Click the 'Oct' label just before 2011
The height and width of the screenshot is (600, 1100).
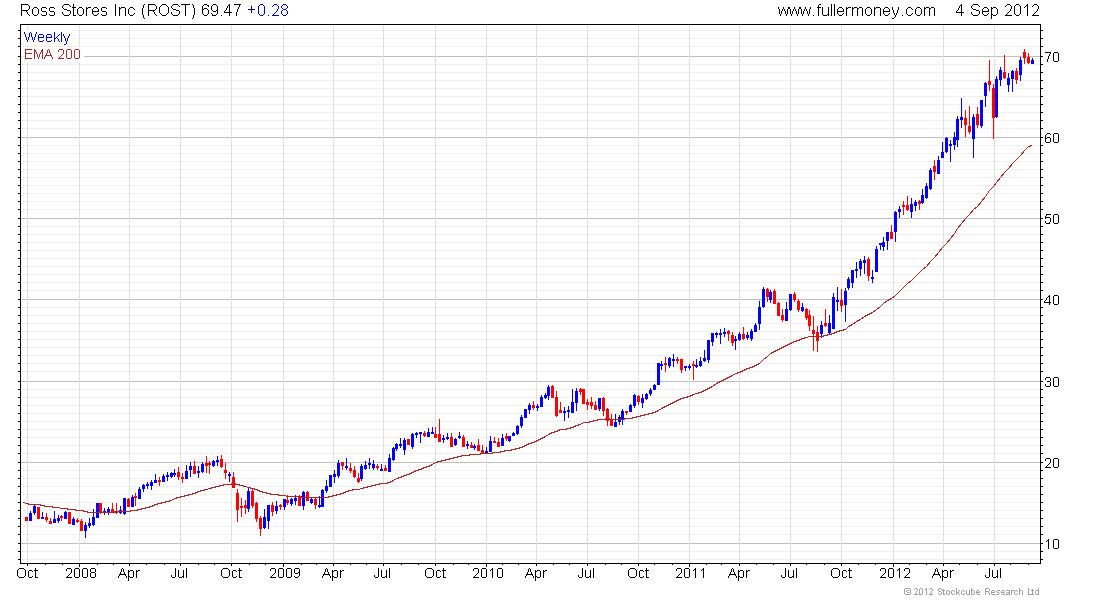click(638, 573)
